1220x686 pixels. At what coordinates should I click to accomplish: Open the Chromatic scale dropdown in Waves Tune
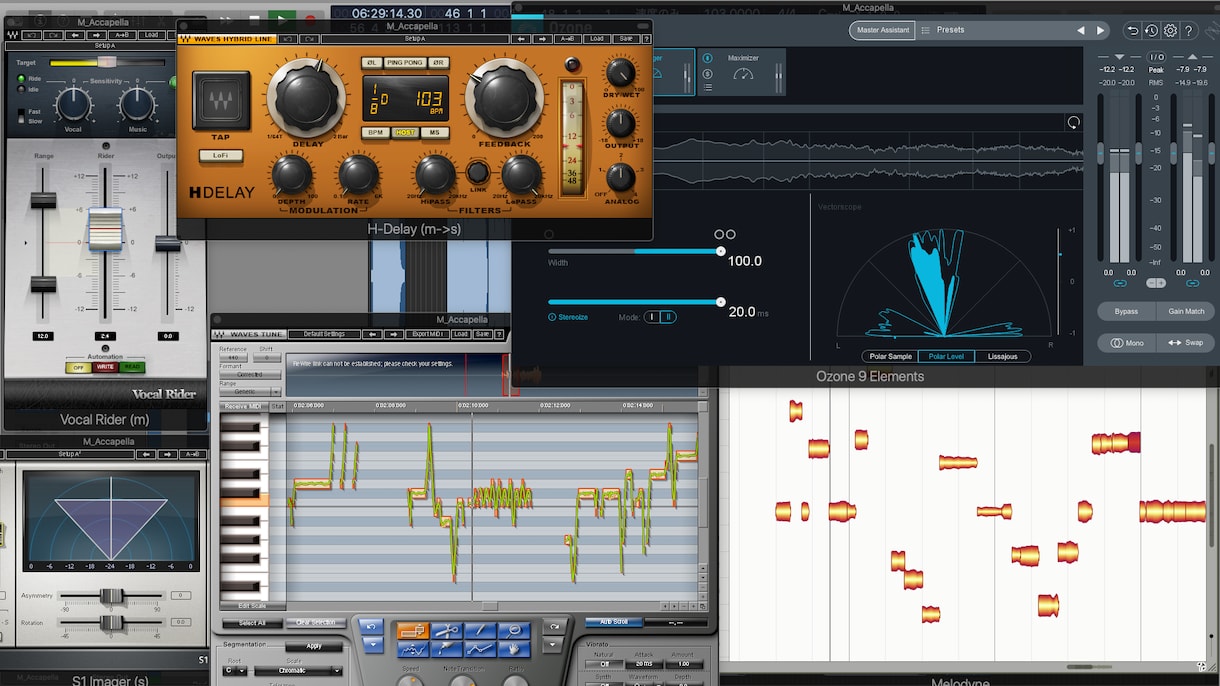pos(298,670)
